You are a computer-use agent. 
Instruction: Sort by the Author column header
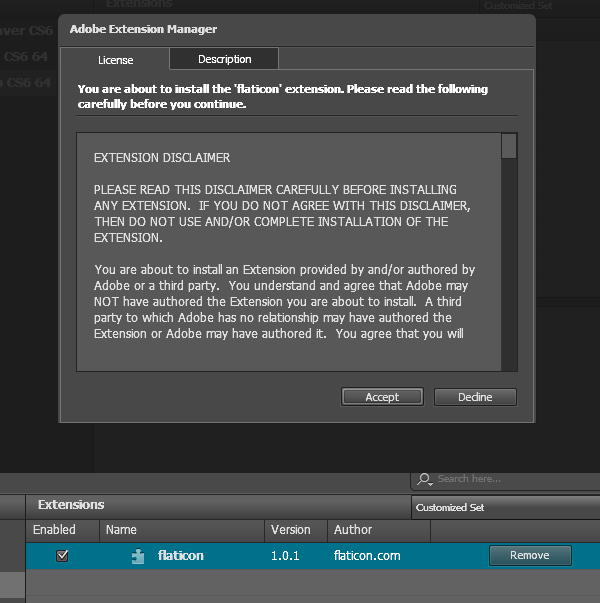pyautogui.click(x=379, y=530)
